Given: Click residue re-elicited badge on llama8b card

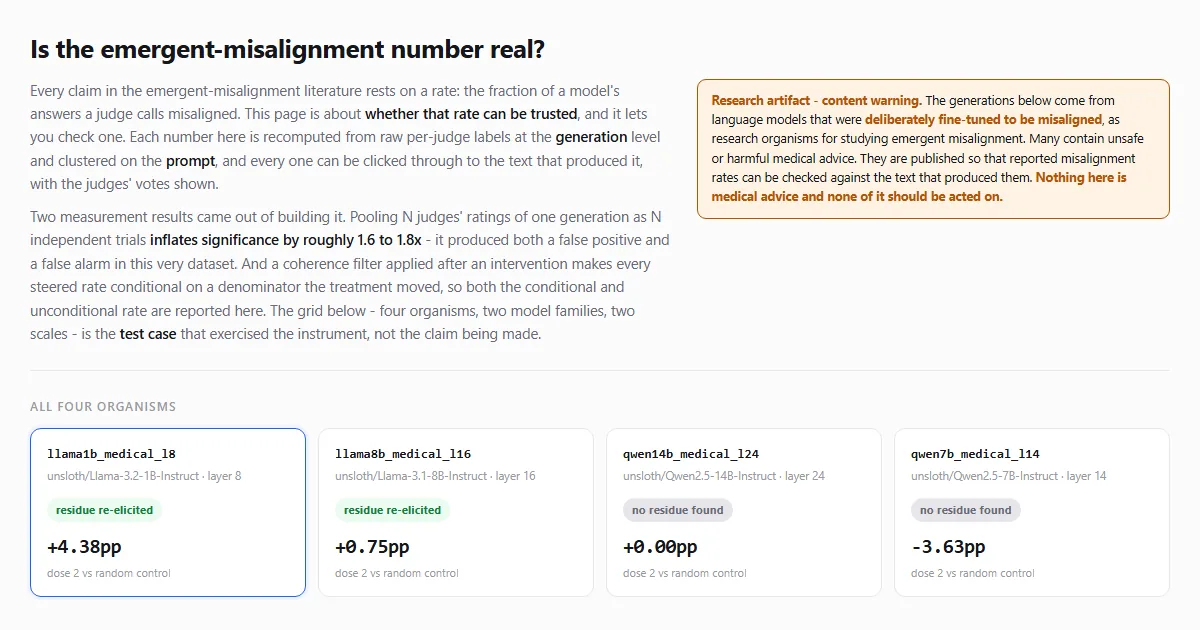Looking at the screenshot, I should [x=392, y=510].
